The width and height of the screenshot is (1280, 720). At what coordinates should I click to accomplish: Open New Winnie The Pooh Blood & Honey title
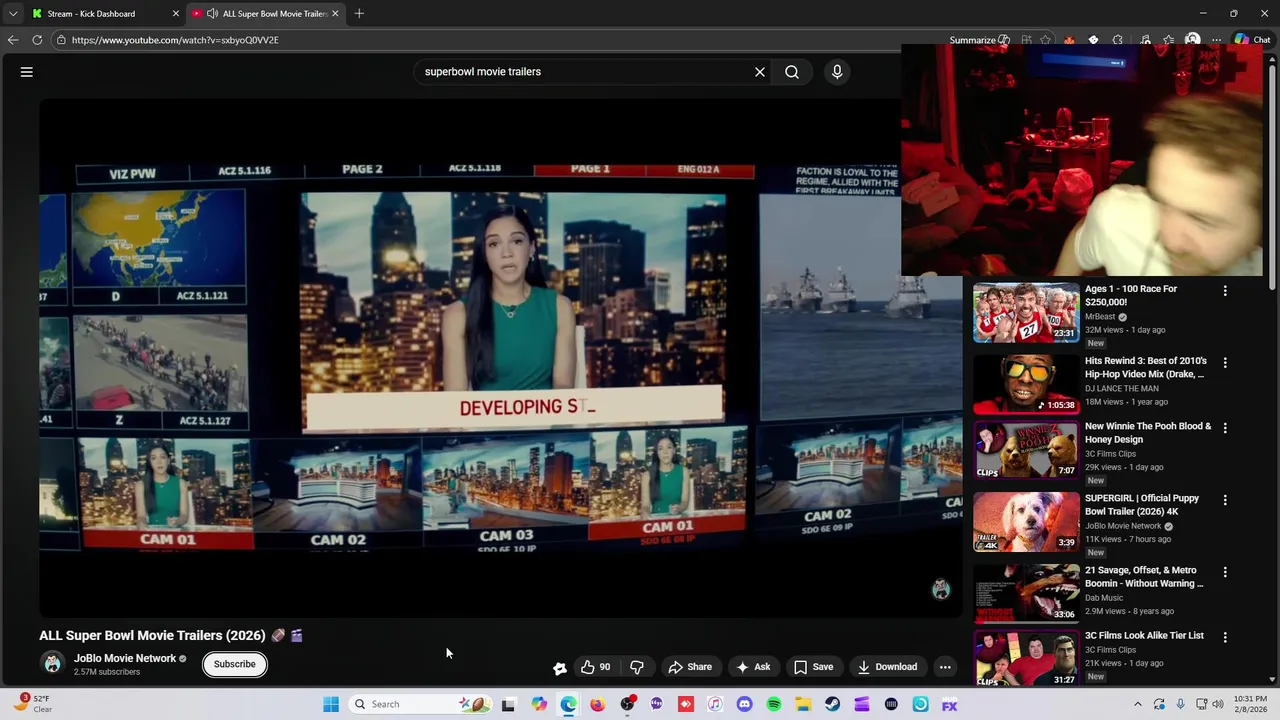tap(1148, 433)
